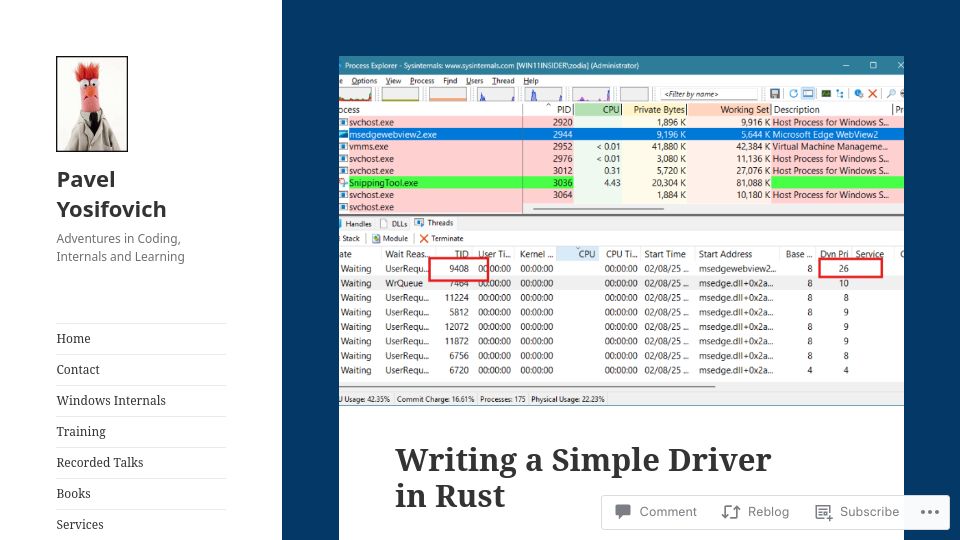The height and width of the screenshot is (540, 960).
Task: Open the Process menu in Process Explorer
Action: (x=422, y=81)
